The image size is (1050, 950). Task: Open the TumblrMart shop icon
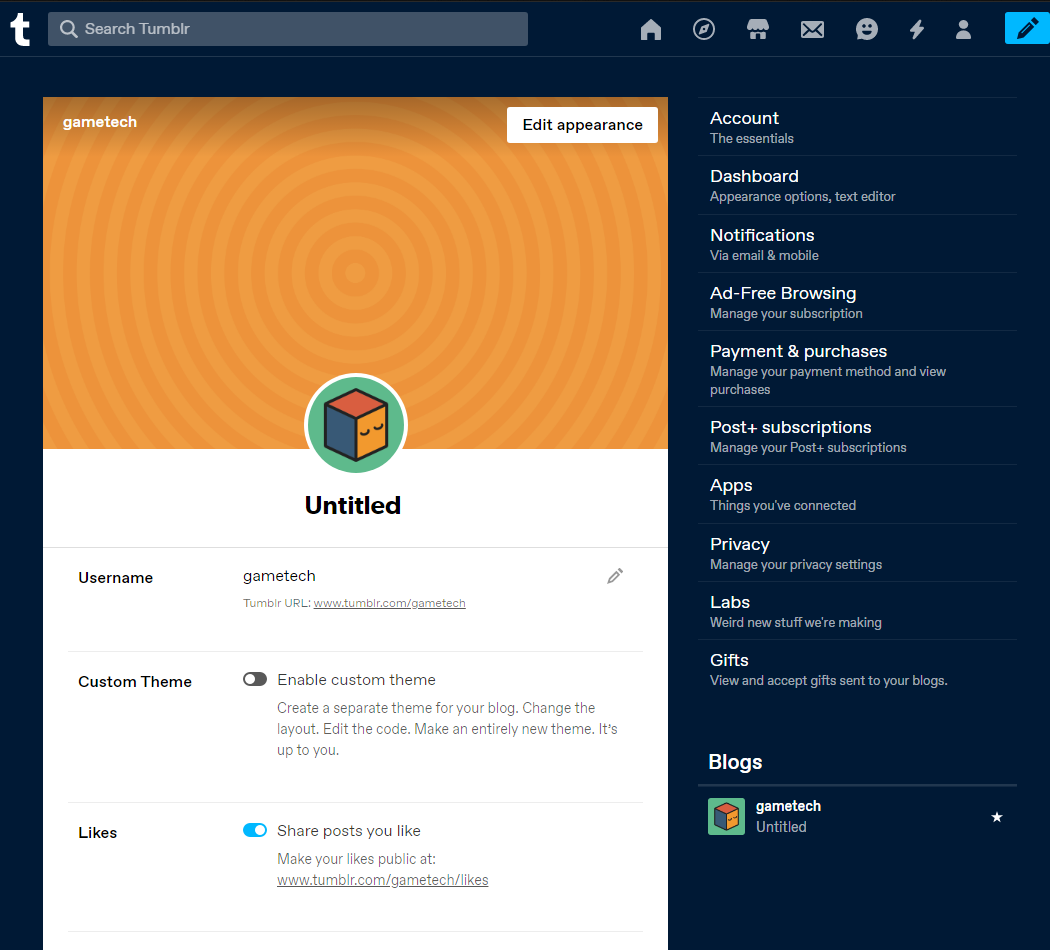757,29
